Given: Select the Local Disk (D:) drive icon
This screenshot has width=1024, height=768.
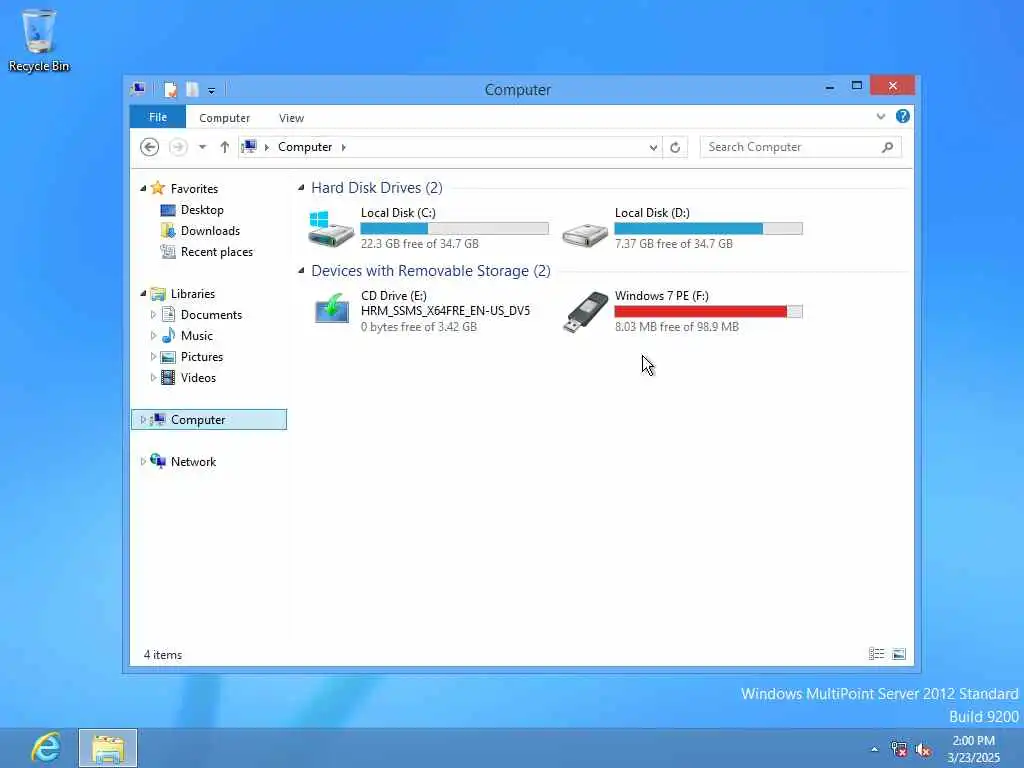Looking at the screenshot, I should 585,234.
